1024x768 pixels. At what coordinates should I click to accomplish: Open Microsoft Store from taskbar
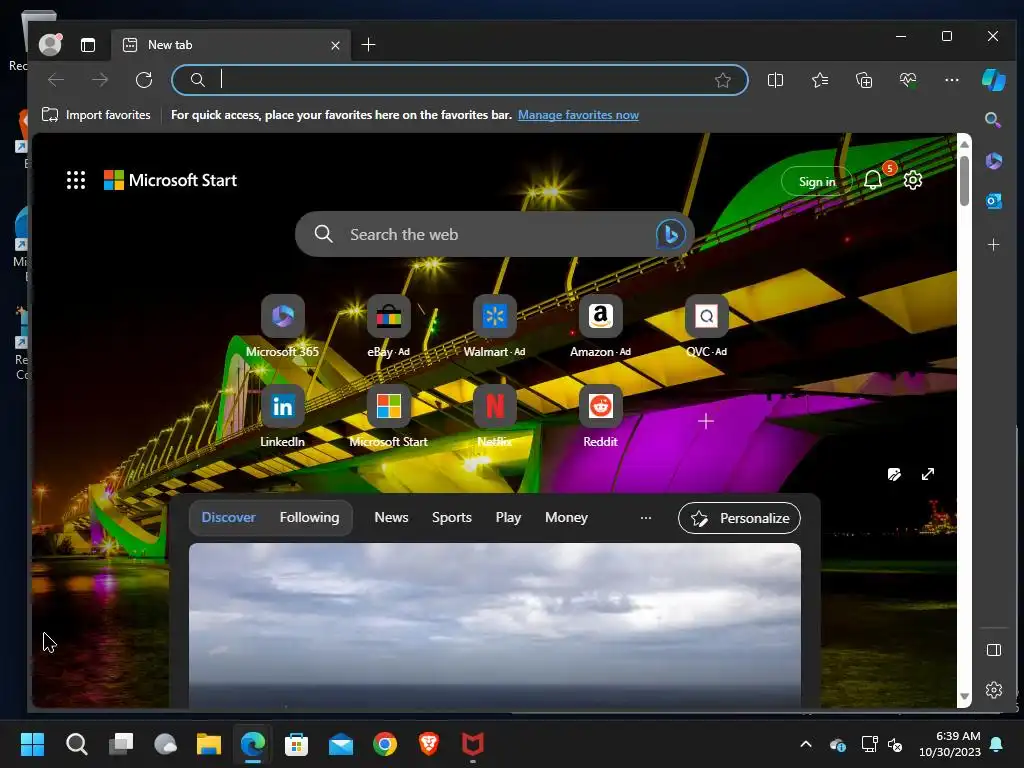click(296, 744)
